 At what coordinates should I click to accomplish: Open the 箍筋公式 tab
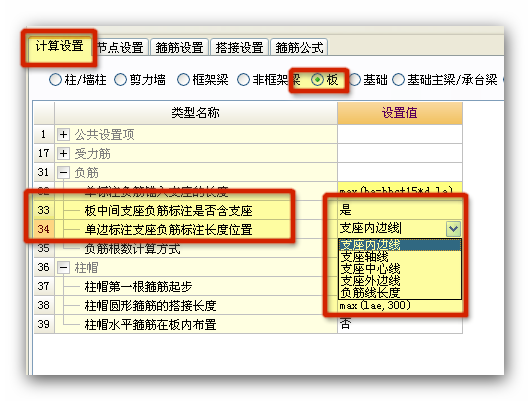299,47
